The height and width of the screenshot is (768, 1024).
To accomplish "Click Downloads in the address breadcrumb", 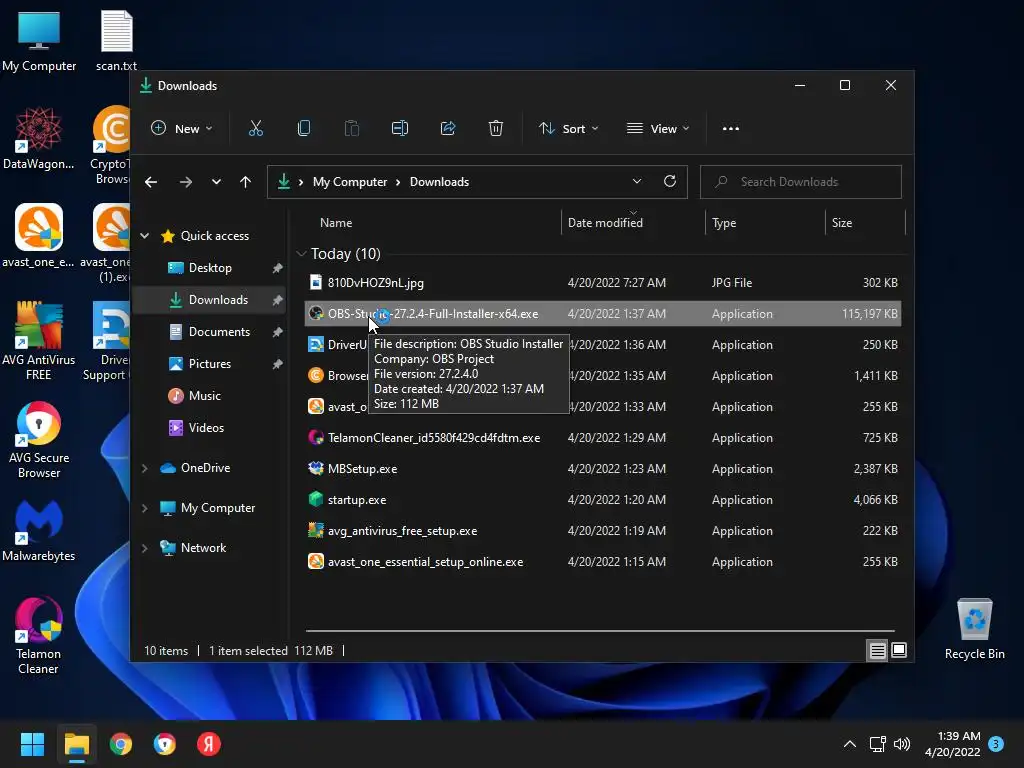I will (x=439, y=182).
